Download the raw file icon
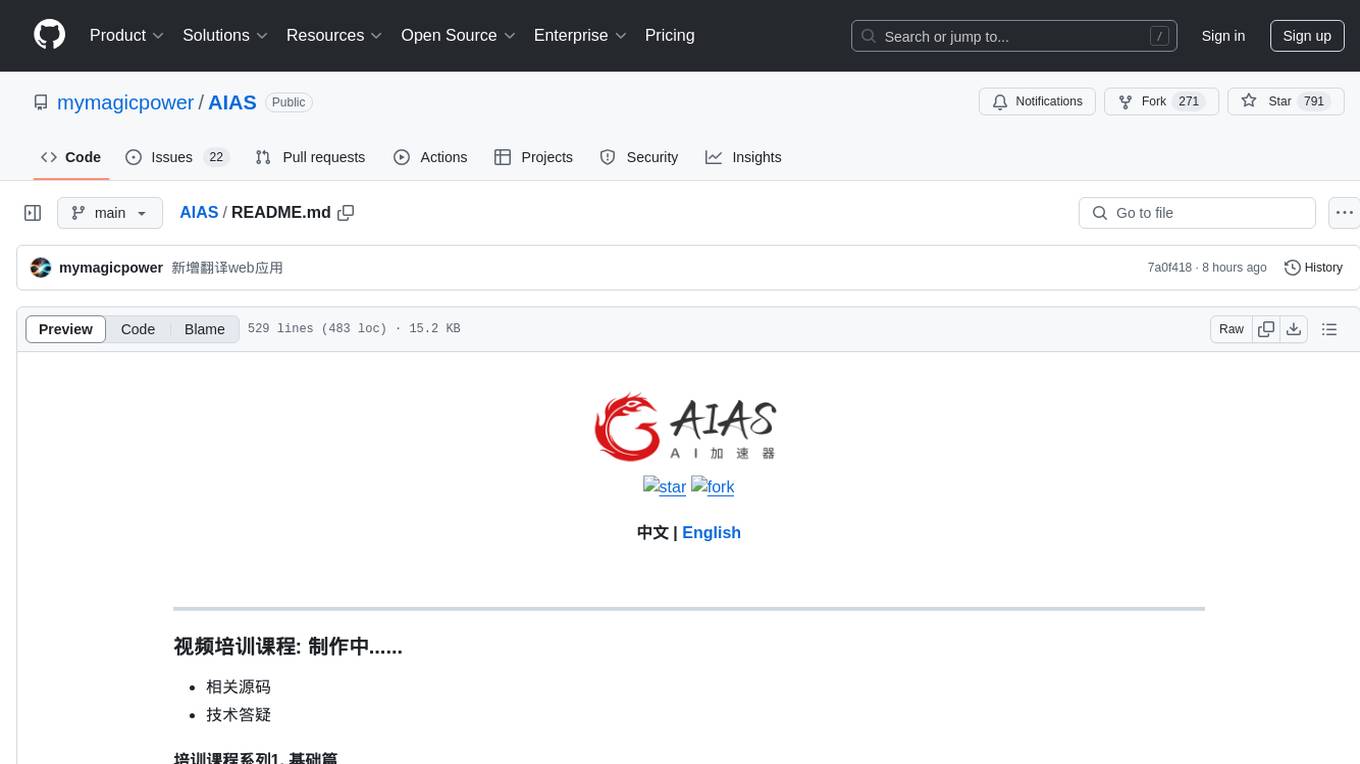Screen dimensions: 1360x764 pyautogui.click(x=1294, y=329)
